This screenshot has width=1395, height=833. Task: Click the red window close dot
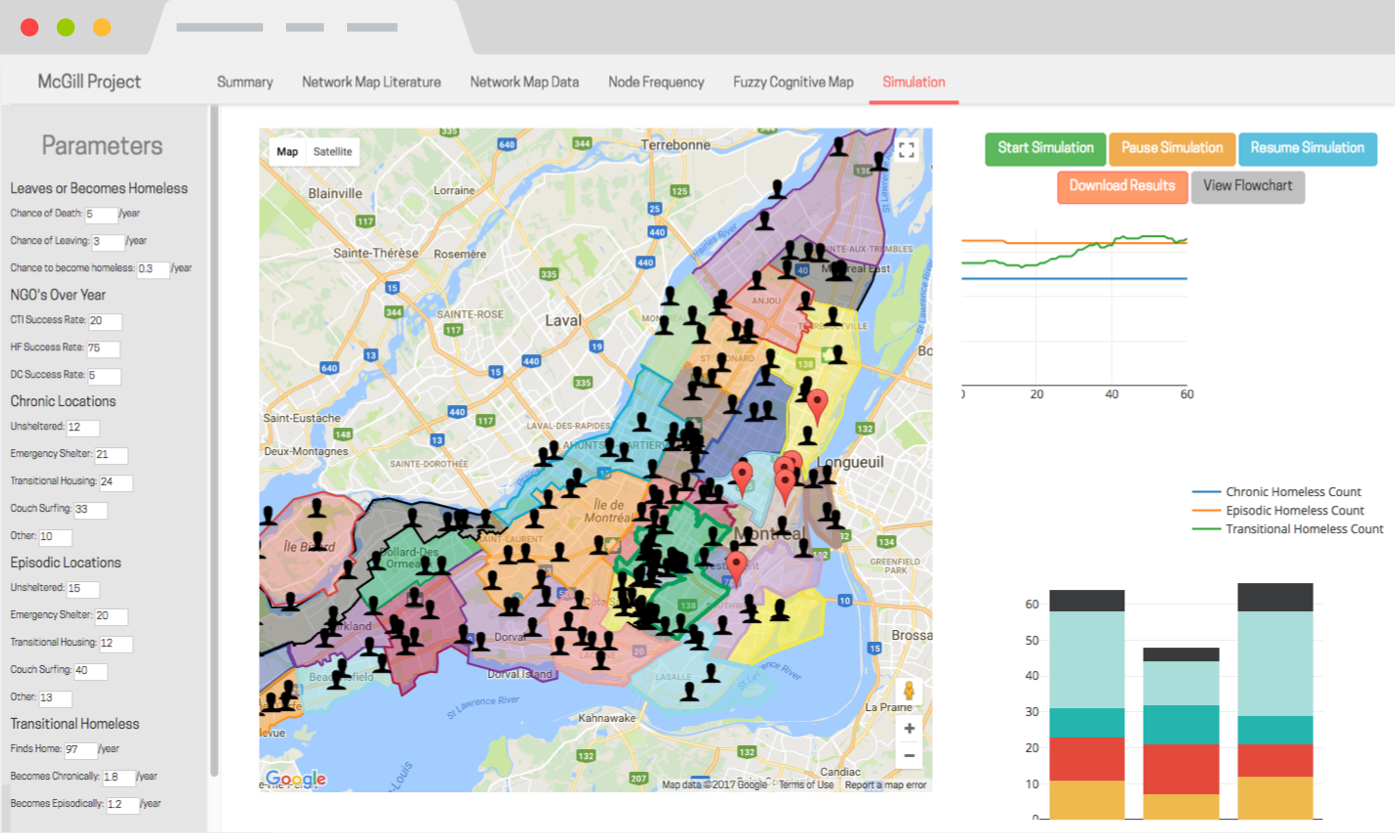pos(29,27)
